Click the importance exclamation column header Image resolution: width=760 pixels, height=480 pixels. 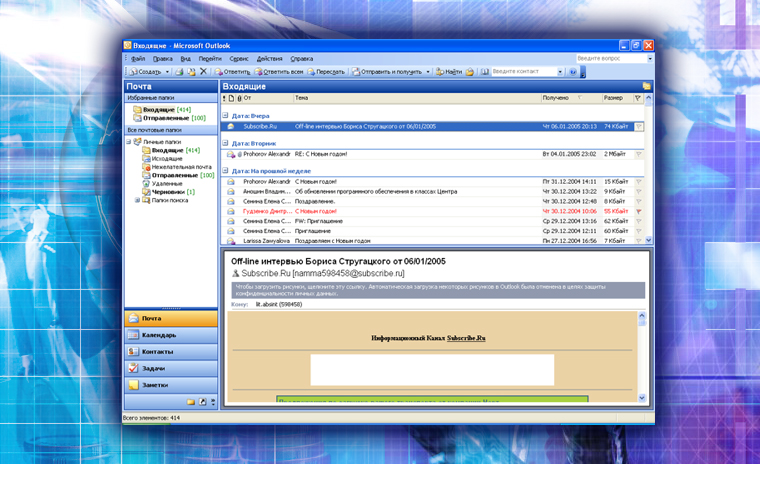224,98
